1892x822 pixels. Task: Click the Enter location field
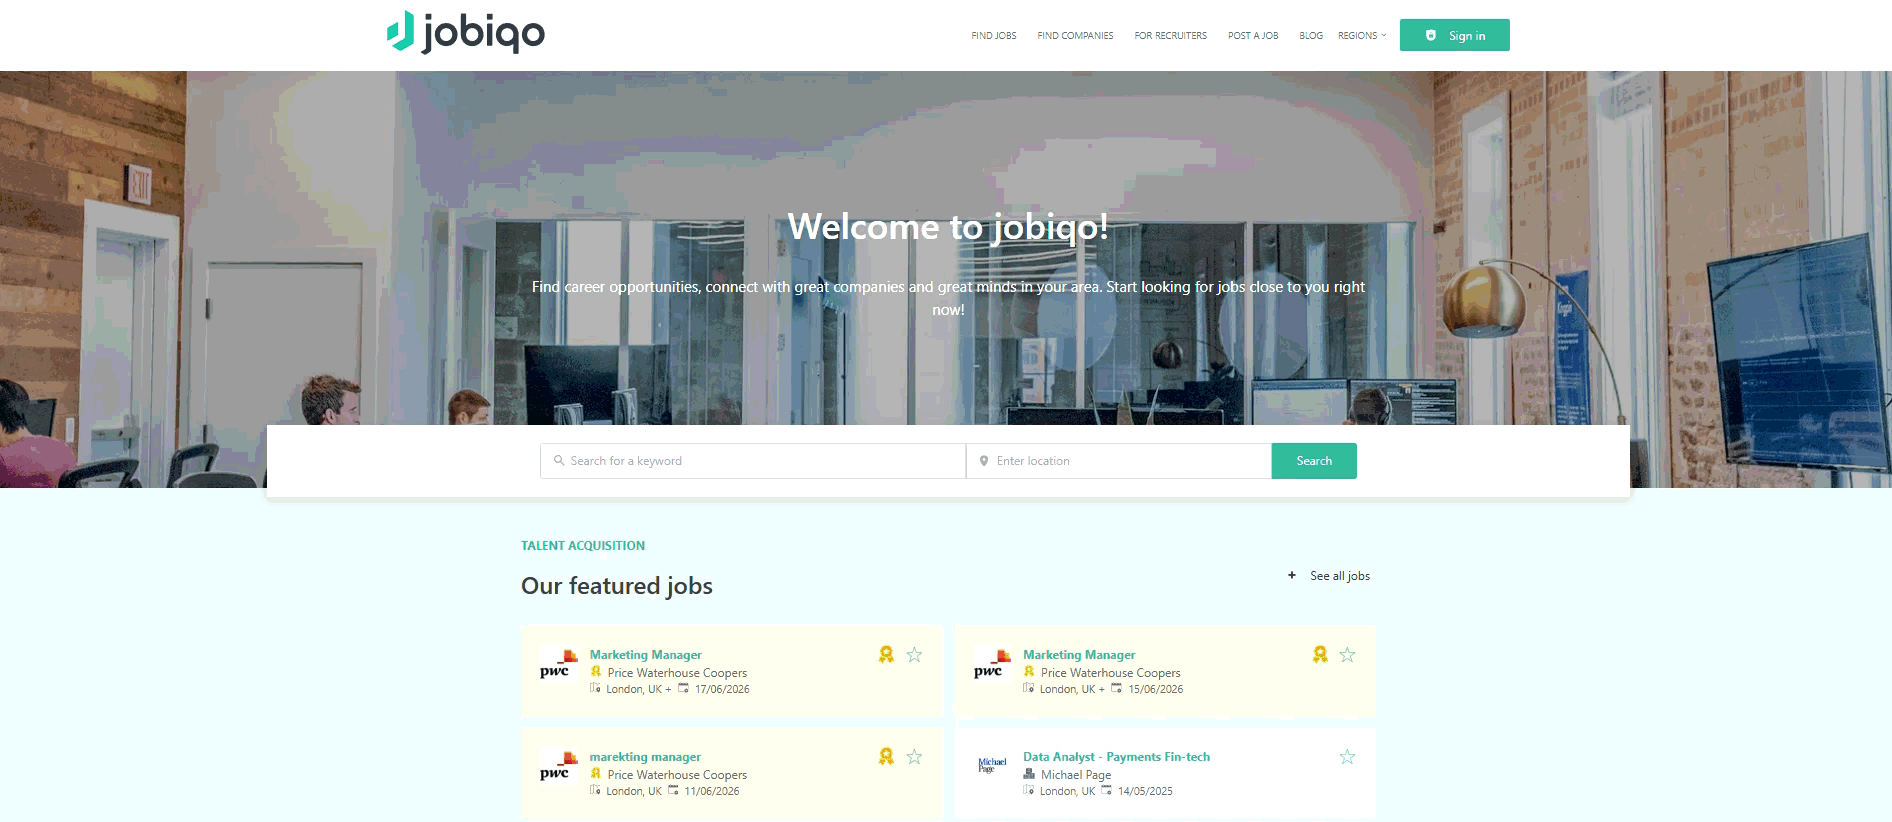(x=1119, y=461)
